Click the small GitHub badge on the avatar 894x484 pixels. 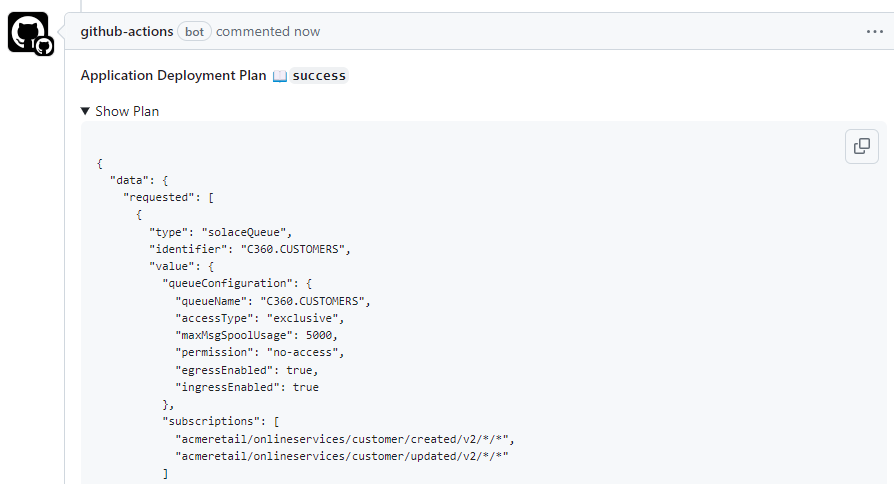(44, 46)
